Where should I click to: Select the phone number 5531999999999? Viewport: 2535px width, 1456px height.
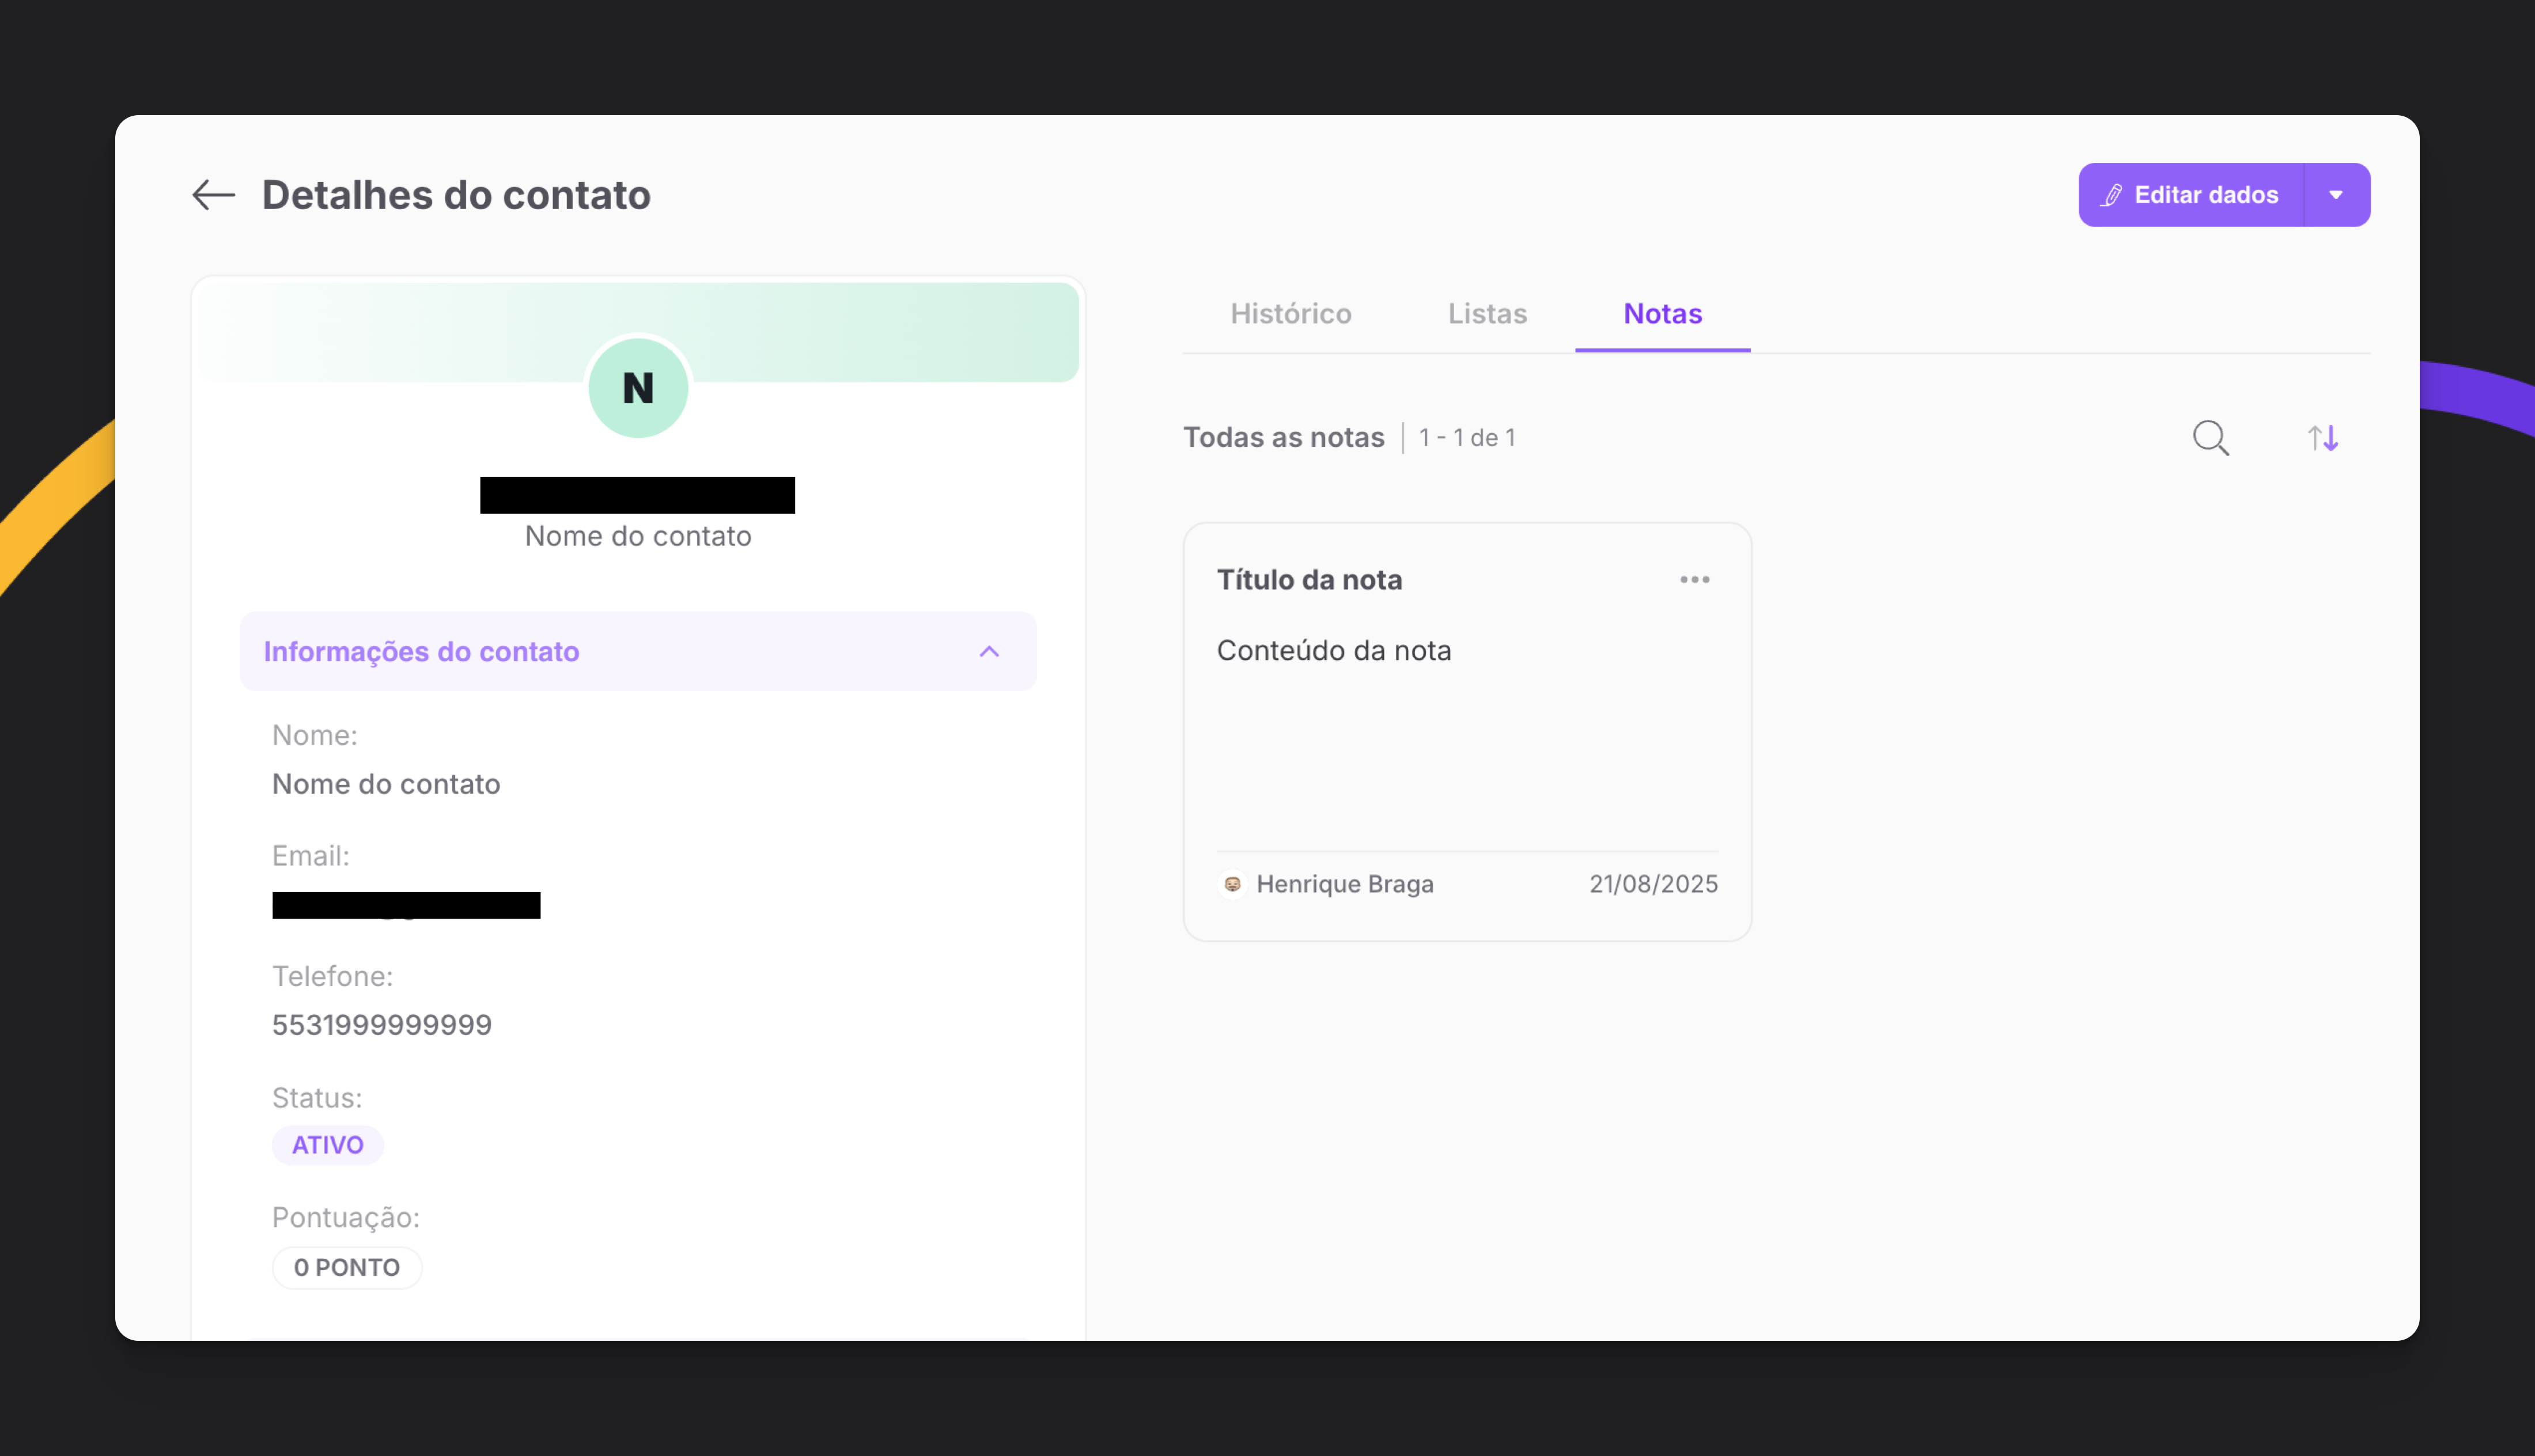click(382, 1025)
